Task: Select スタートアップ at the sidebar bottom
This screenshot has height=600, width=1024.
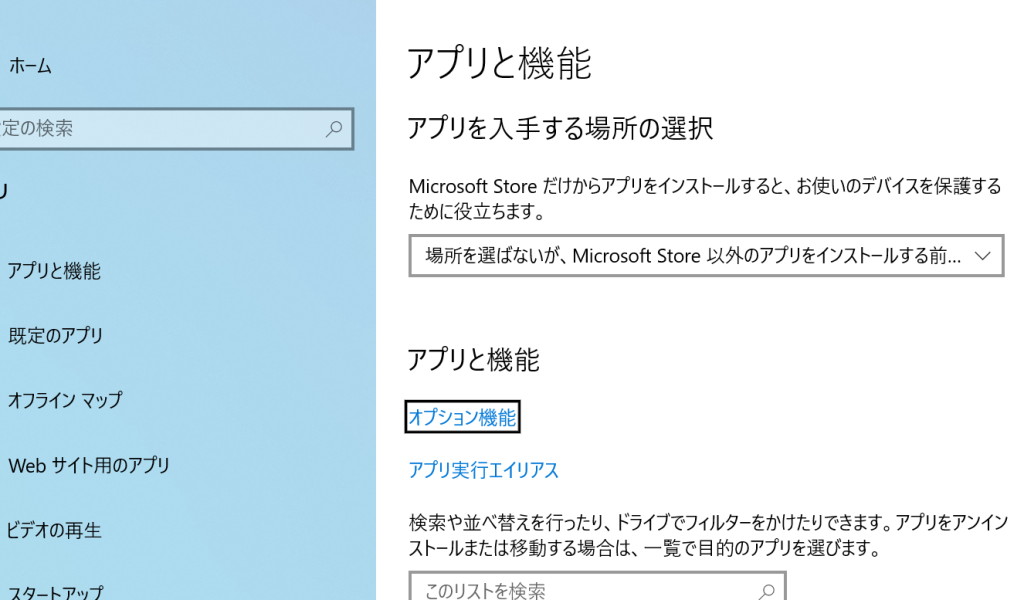Action: click(54, 590)
